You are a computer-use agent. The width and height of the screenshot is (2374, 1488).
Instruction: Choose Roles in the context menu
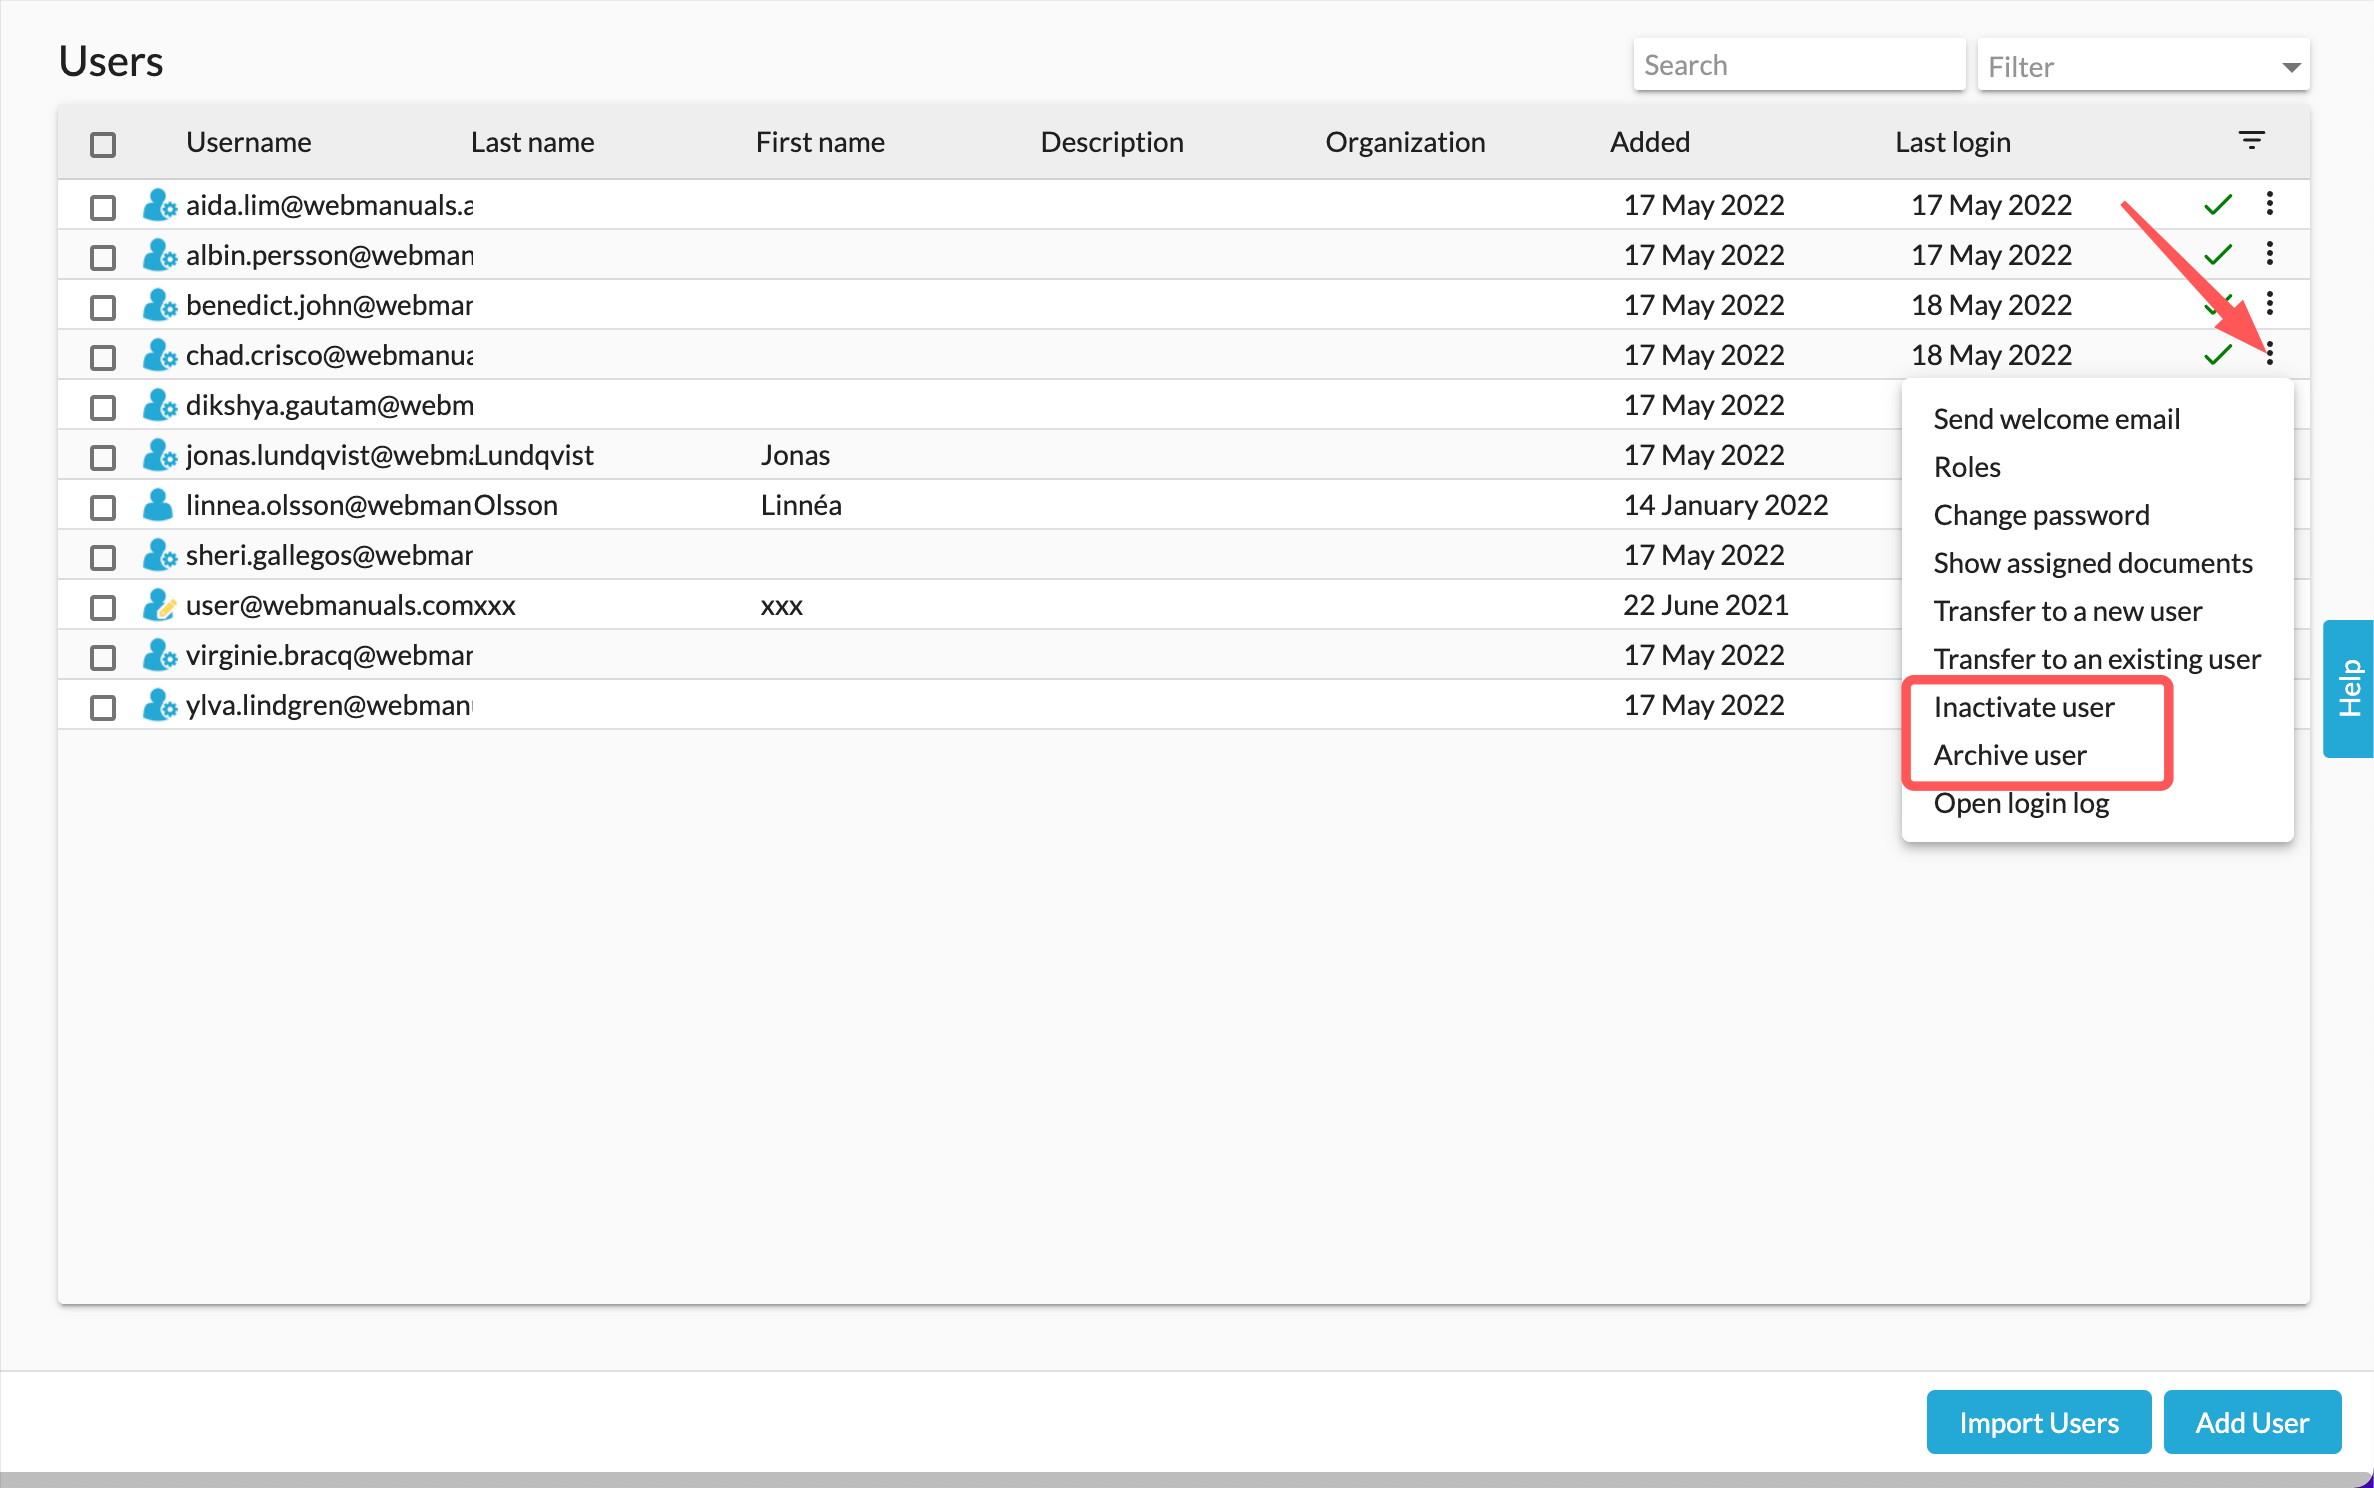tap(1967, 467)
